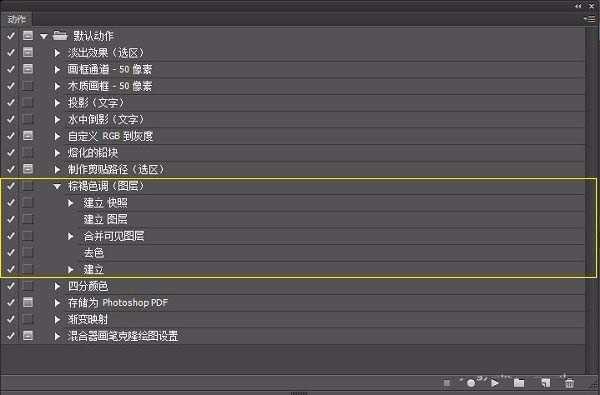
Task: Play the selected action
Action: point(495,383)
